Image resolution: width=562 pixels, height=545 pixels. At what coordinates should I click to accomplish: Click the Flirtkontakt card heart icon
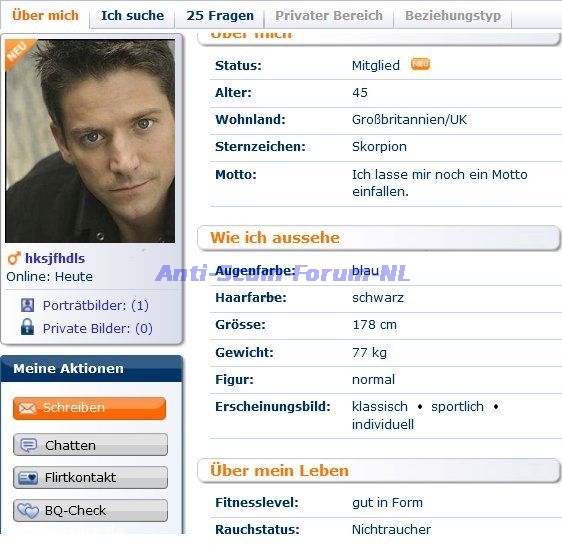28,478
